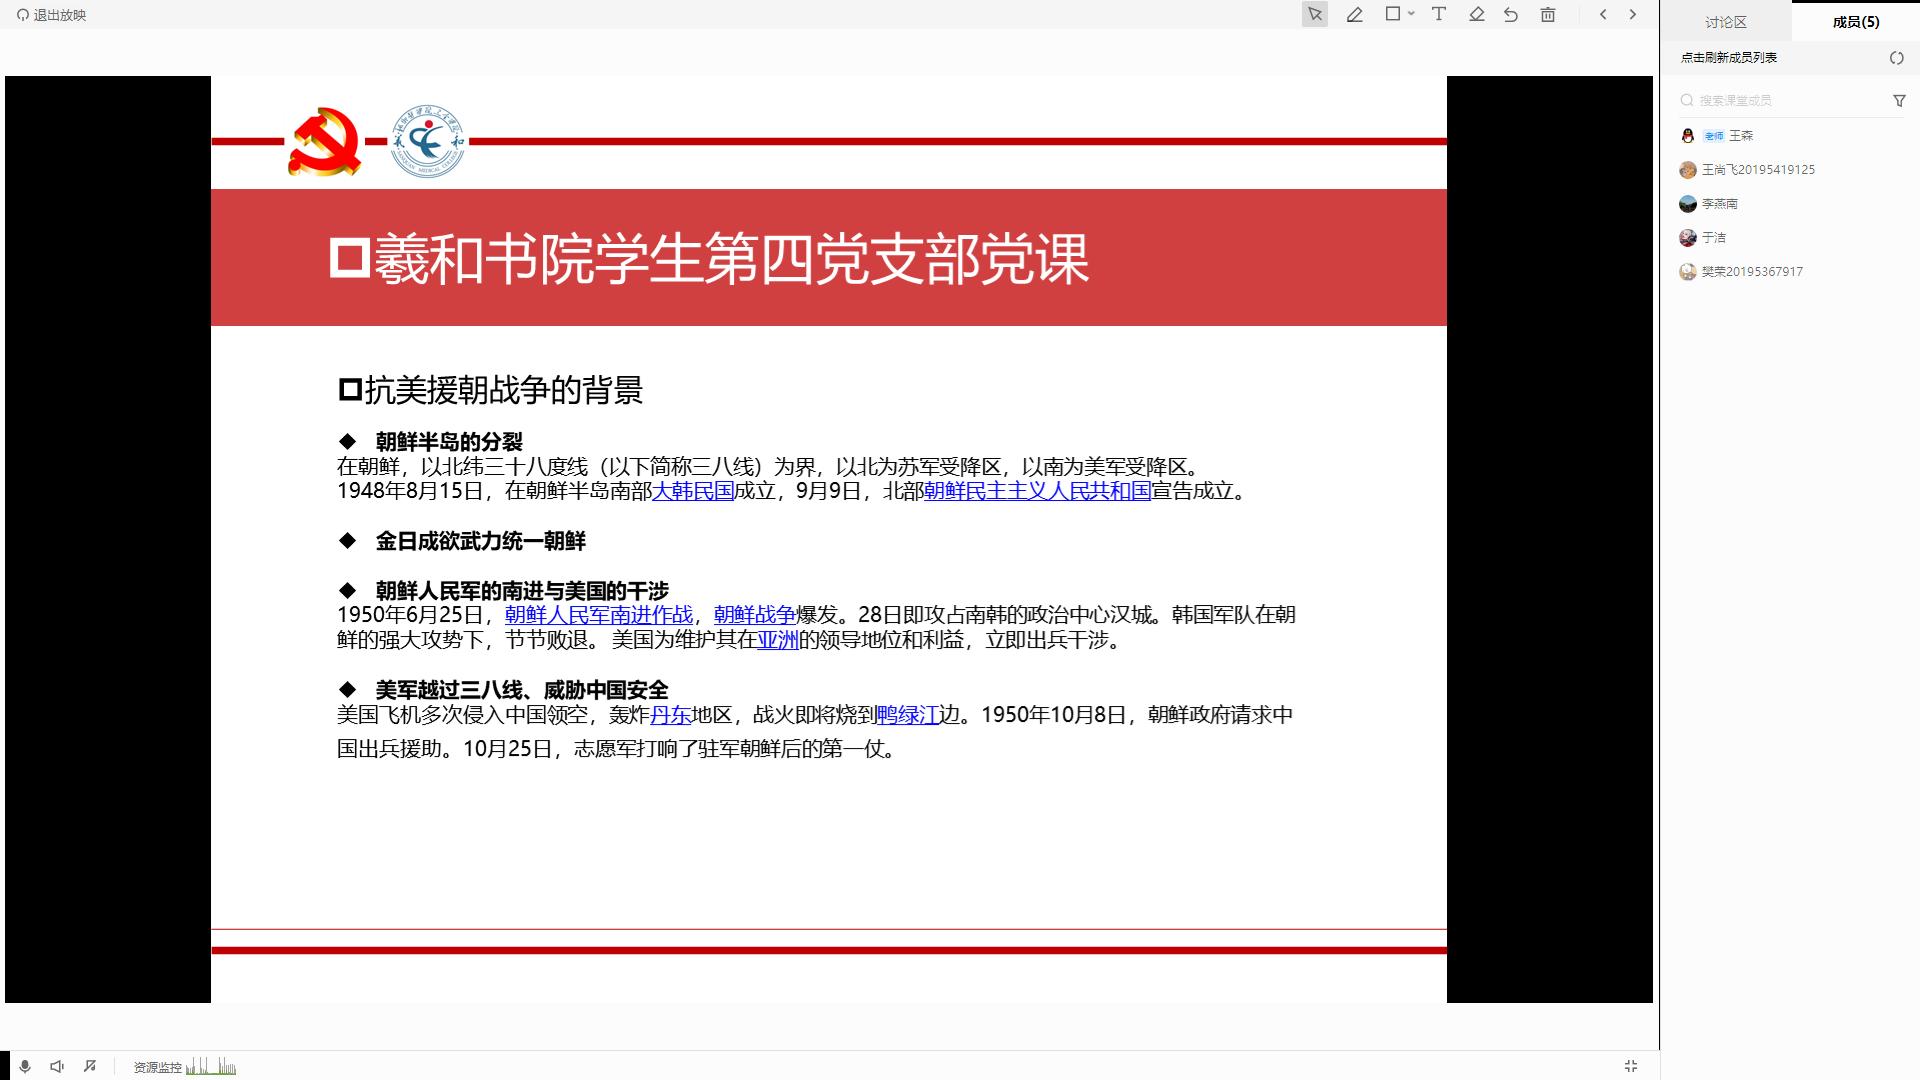Image resolution: width=1920 pixels, height=1080 pixels.
Task: Select the rectangle shape tool
Action: coord(1392,14)
